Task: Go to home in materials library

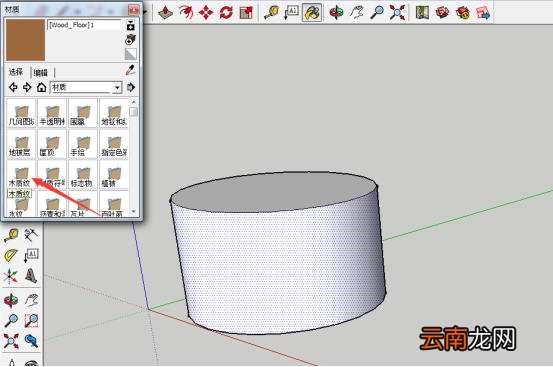Action: 42,87
